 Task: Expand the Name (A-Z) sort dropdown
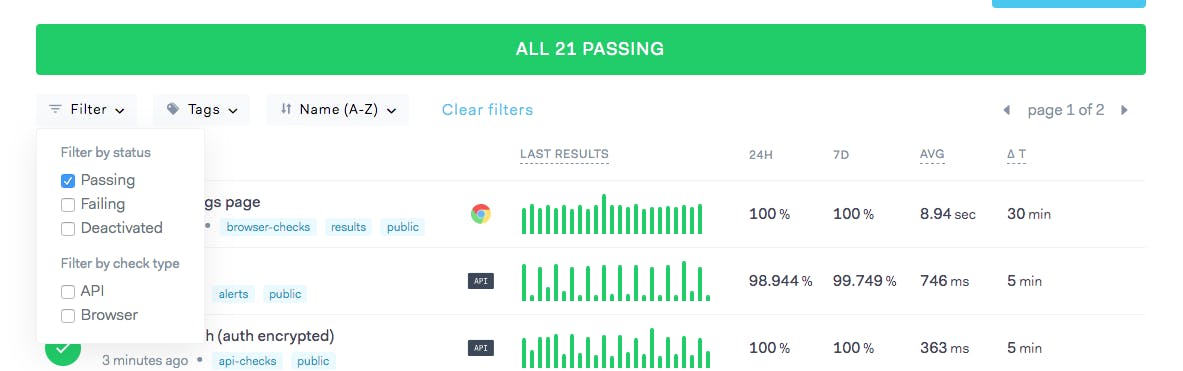pyautogui.click(x=337, y=109)
